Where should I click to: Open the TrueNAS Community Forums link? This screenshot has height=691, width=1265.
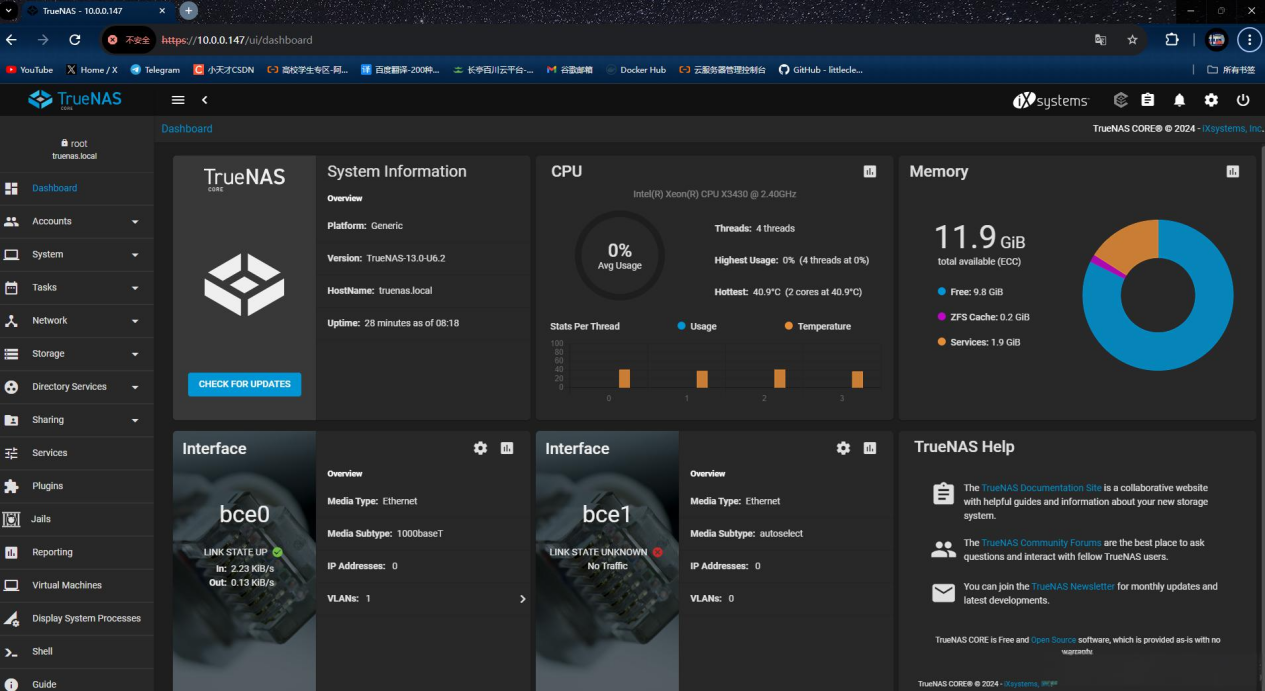(x=1041, y=543)
